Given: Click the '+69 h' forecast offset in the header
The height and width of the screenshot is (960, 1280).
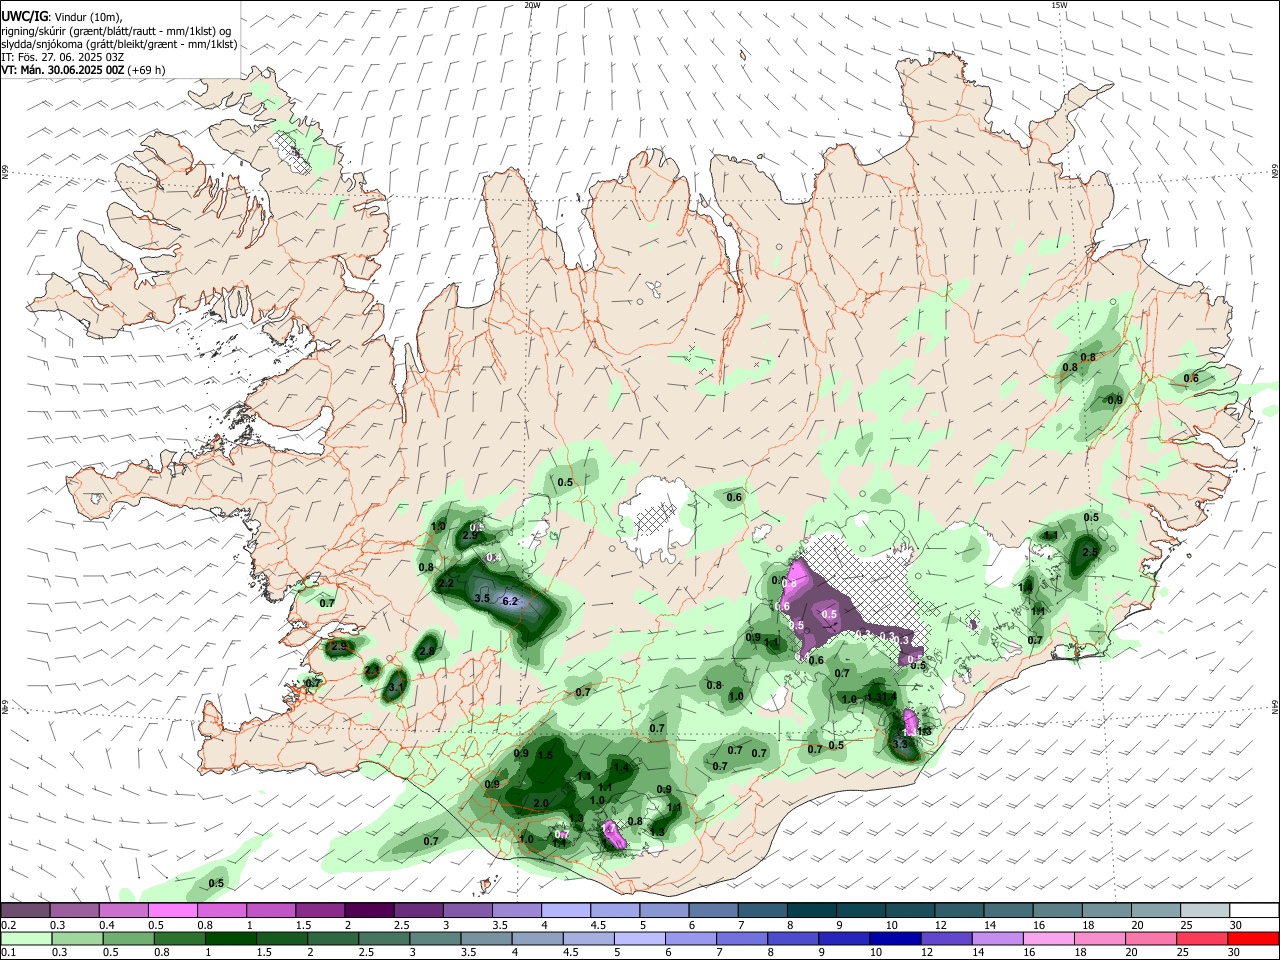Looking at the screenshot, I should click(147, 70).
